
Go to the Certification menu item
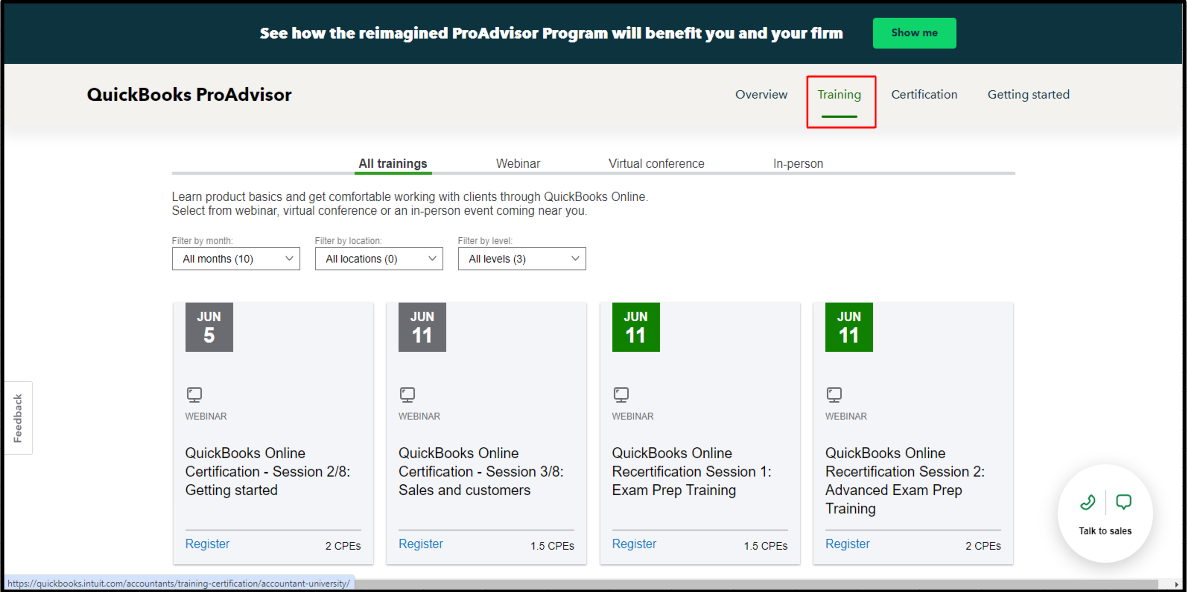pyautogui.click(x=924, y=95)
